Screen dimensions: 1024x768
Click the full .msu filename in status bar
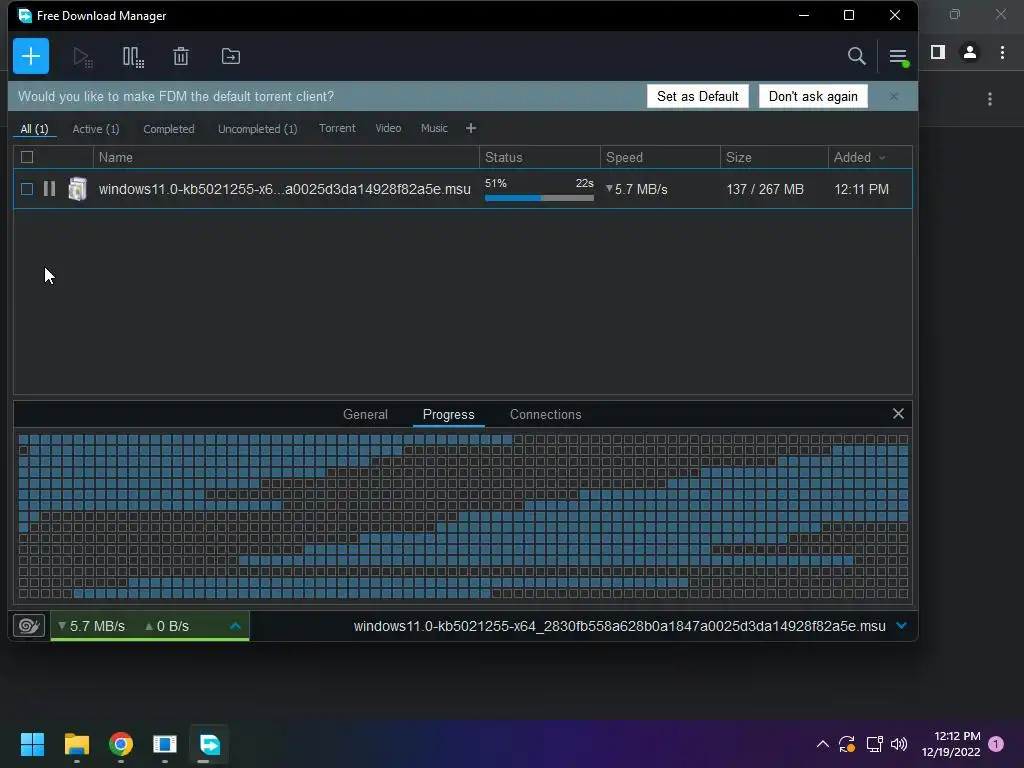(x=619, y=626)
